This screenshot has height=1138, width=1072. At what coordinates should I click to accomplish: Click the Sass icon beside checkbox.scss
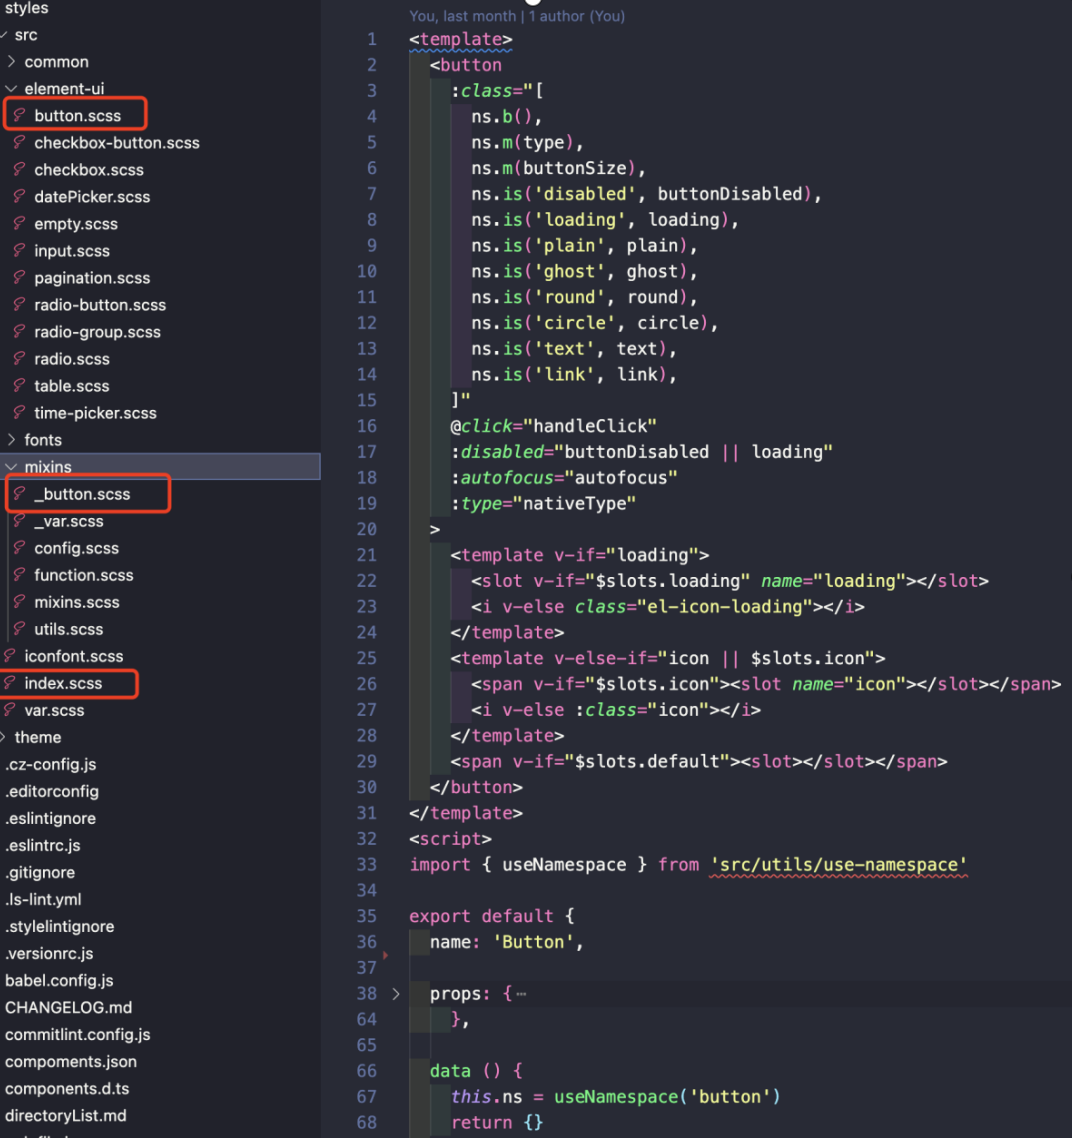[20, 169]
